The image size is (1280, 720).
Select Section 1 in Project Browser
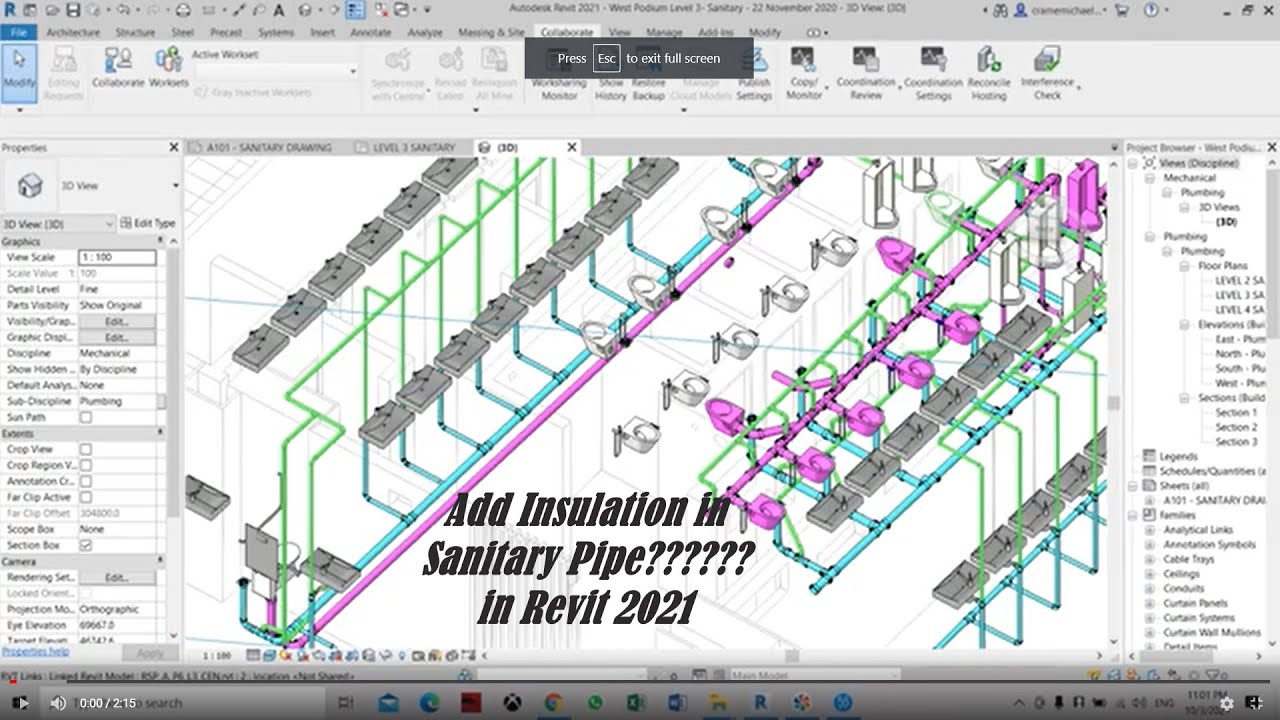(1236, 412)
